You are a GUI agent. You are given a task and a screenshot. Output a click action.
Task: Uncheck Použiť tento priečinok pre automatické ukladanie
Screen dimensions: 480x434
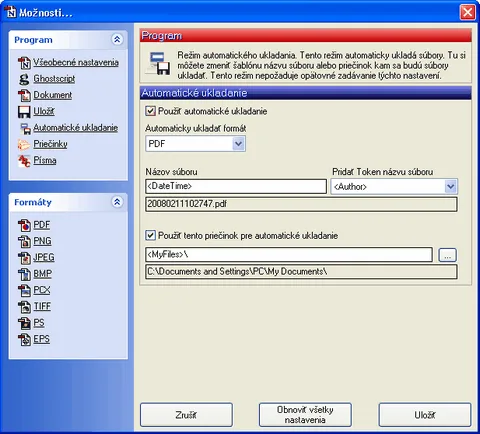tap(150, 235)
